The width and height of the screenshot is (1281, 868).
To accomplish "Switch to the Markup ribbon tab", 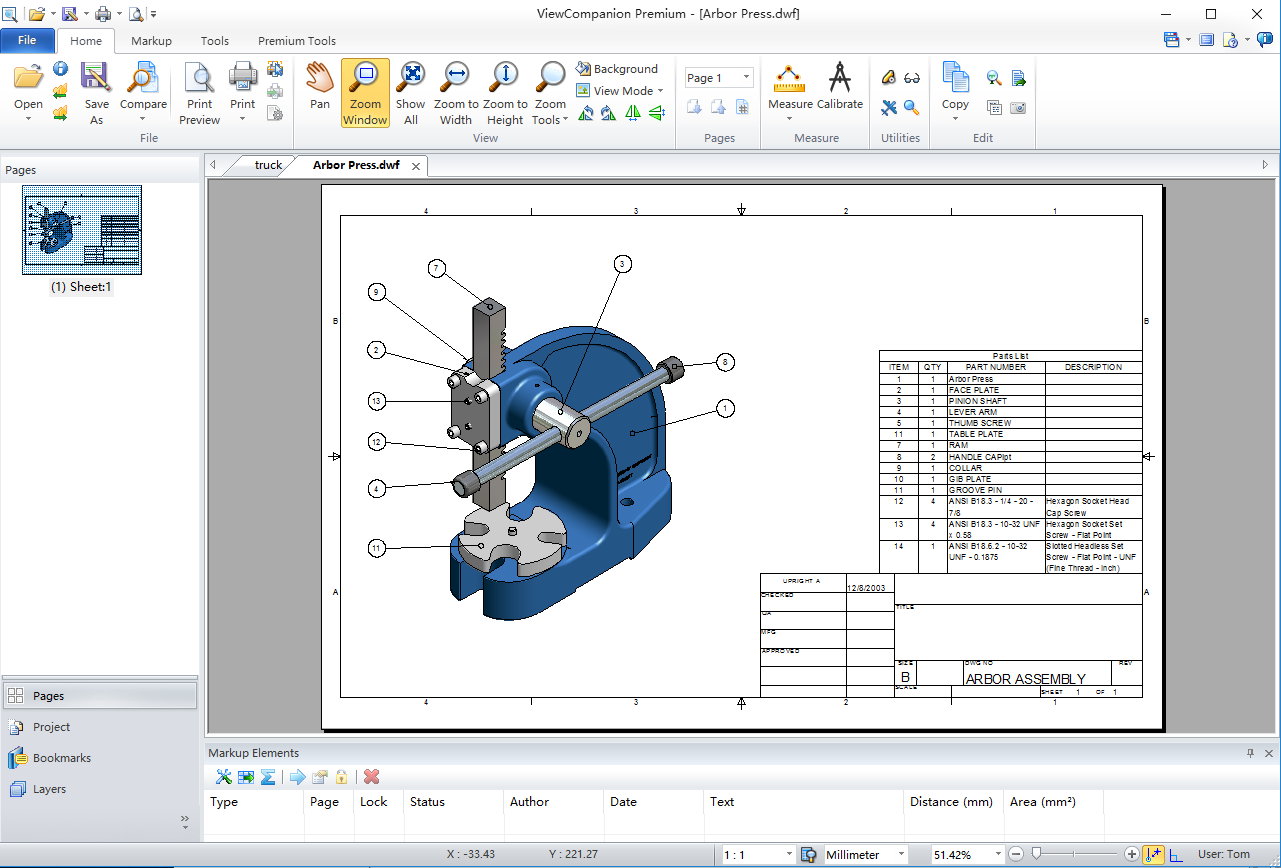I will 151,41.
